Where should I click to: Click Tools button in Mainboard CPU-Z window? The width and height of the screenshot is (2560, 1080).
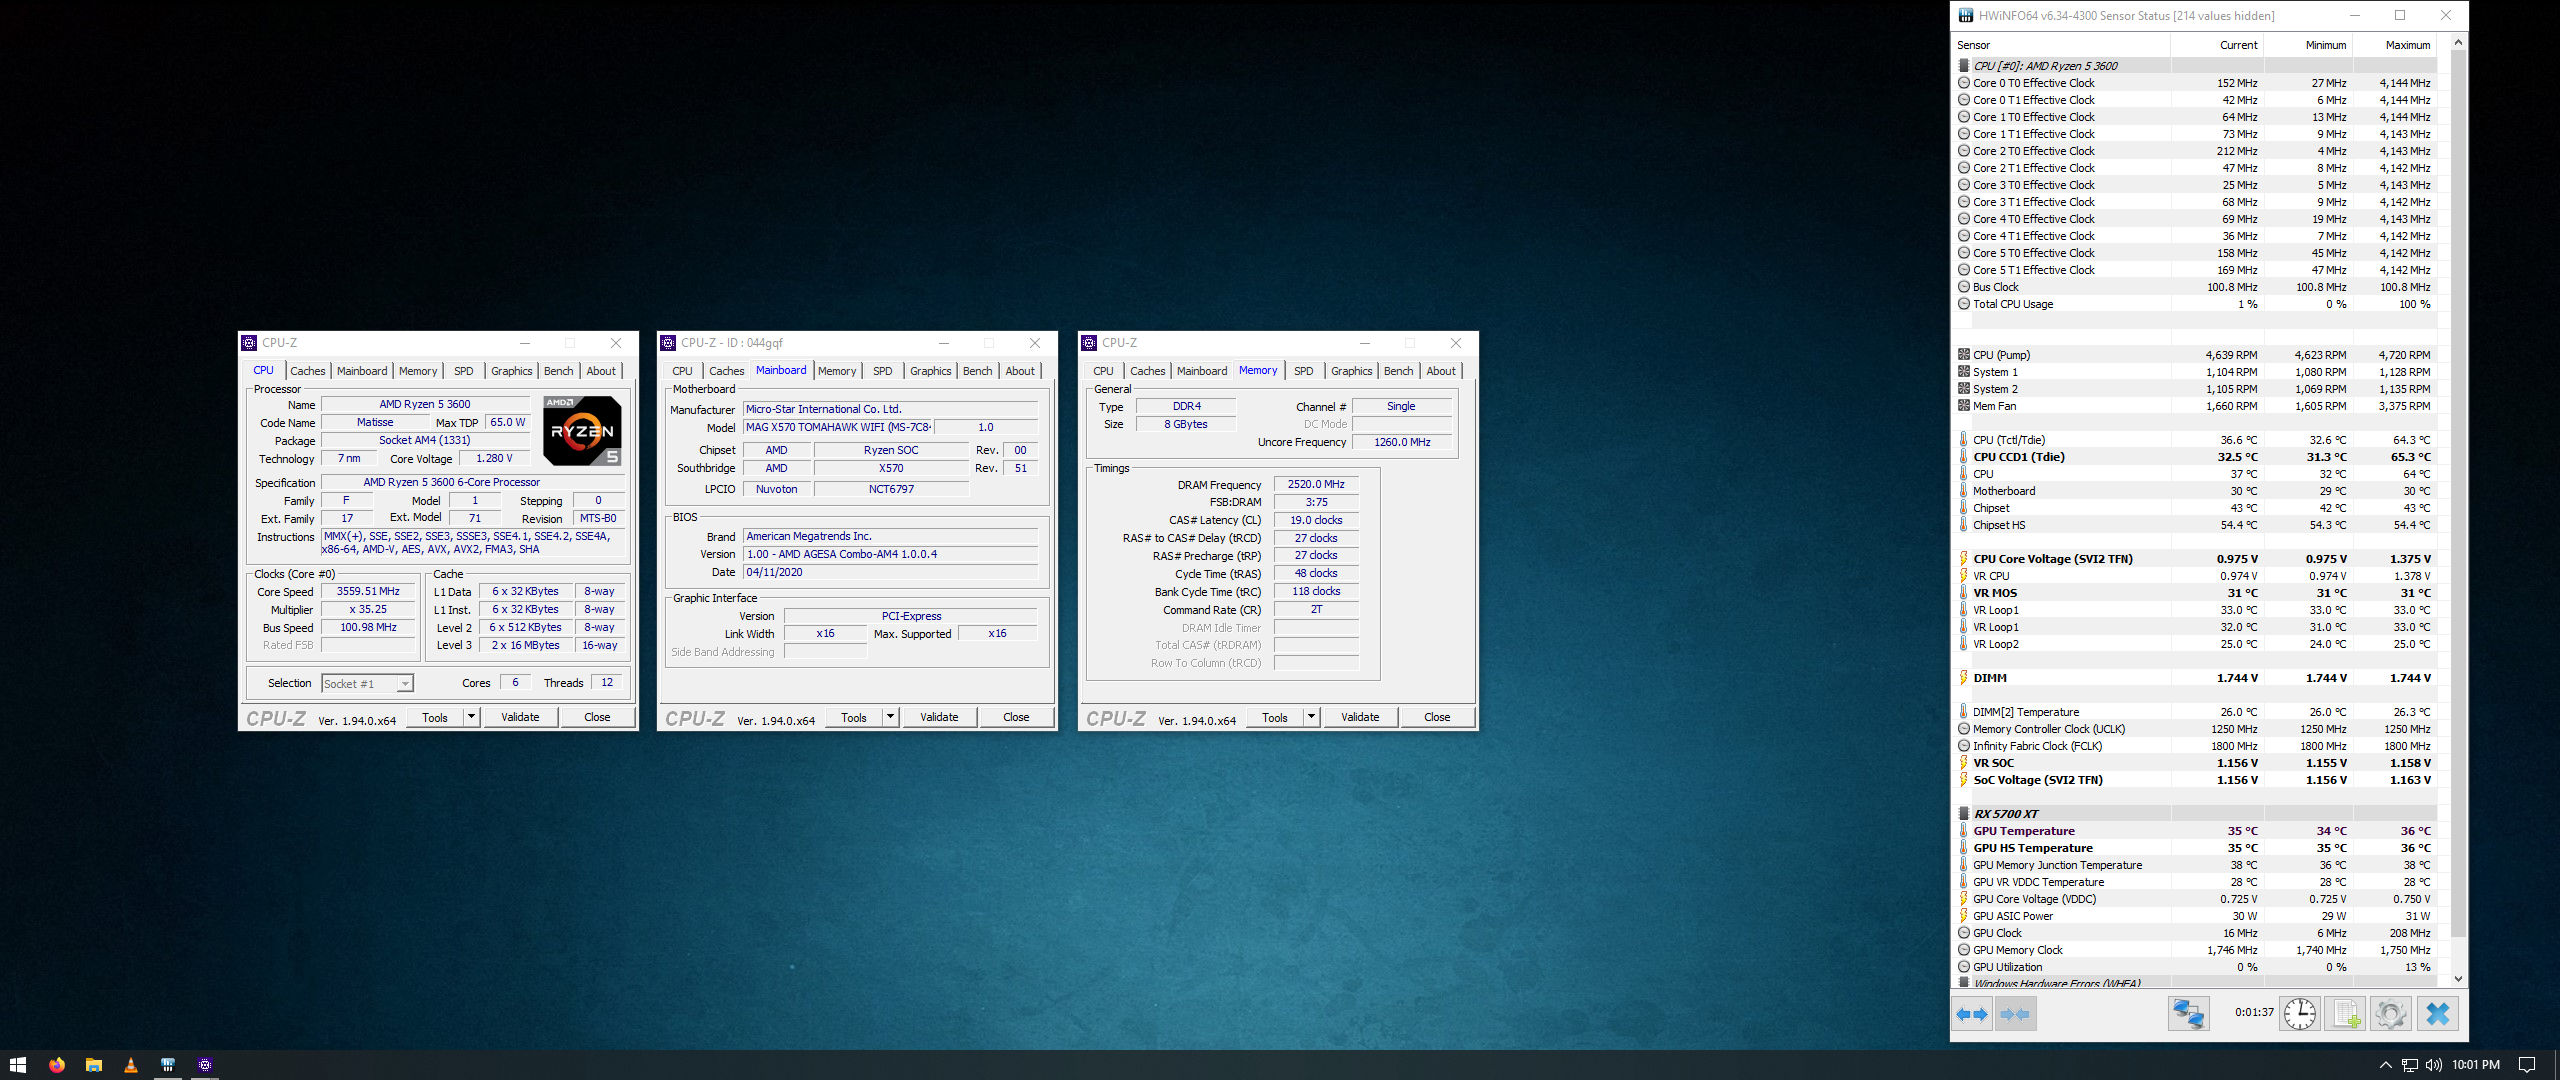854,717
